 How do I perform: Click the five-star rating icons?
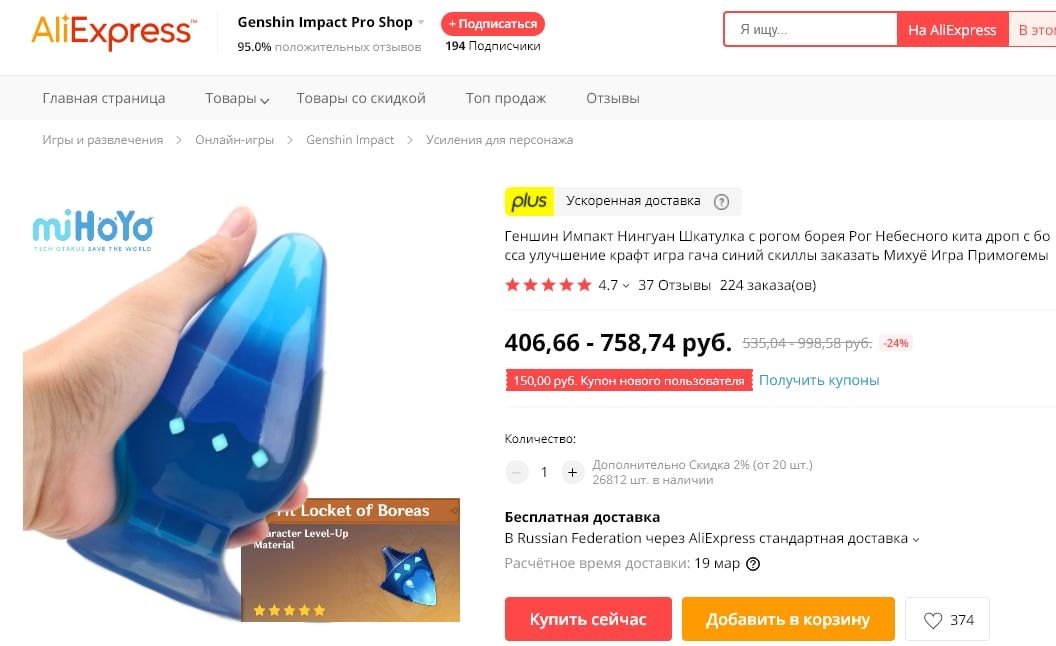pos(548,285)
